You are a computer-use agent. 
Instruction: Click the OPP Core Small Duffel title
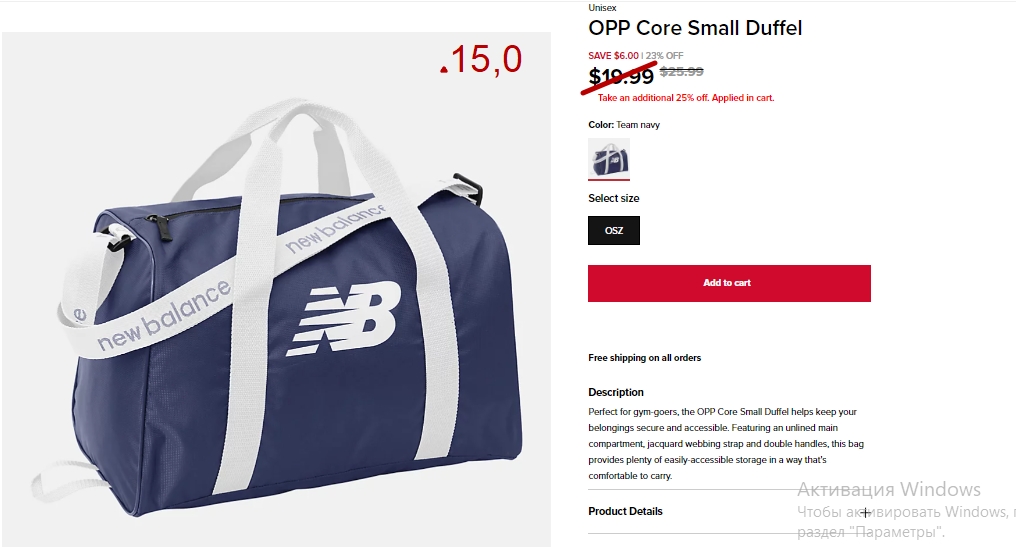point(695,28)
